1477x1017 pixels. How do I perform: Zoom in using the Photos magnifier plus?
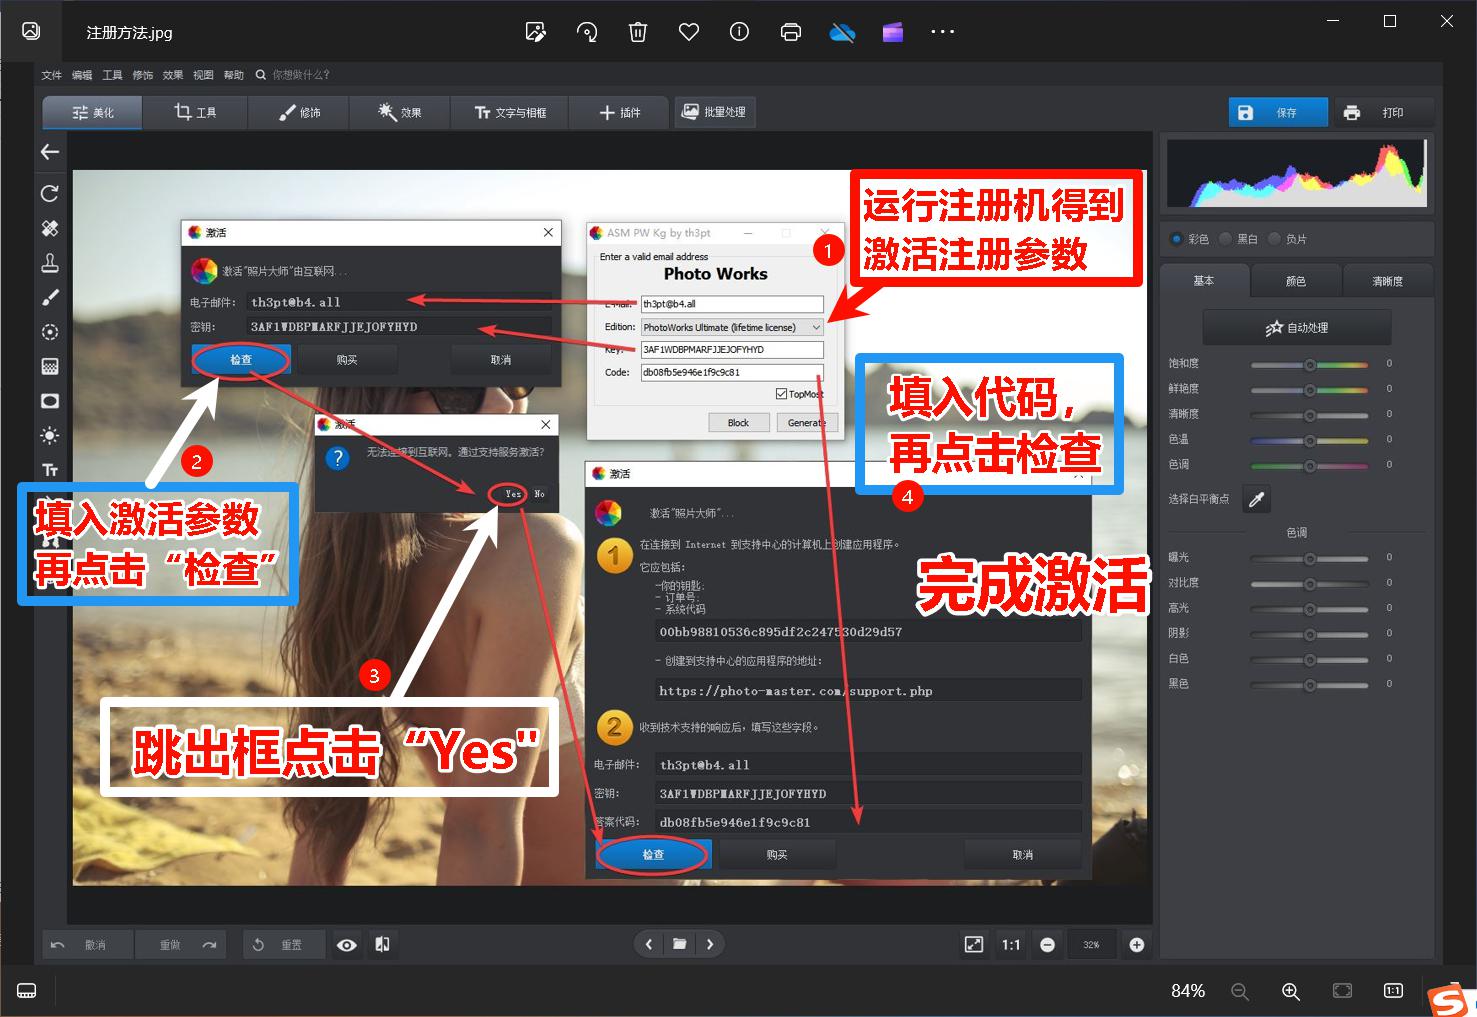click(x=1291, y=991)
